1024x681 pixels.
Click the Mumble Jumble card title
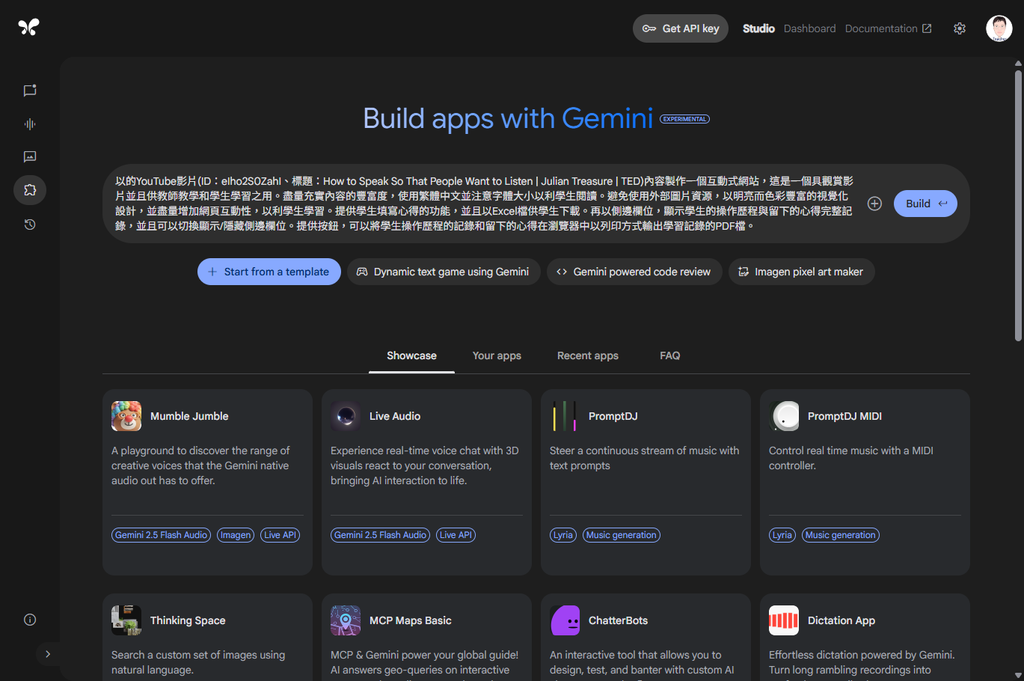[x=189, y=417]
